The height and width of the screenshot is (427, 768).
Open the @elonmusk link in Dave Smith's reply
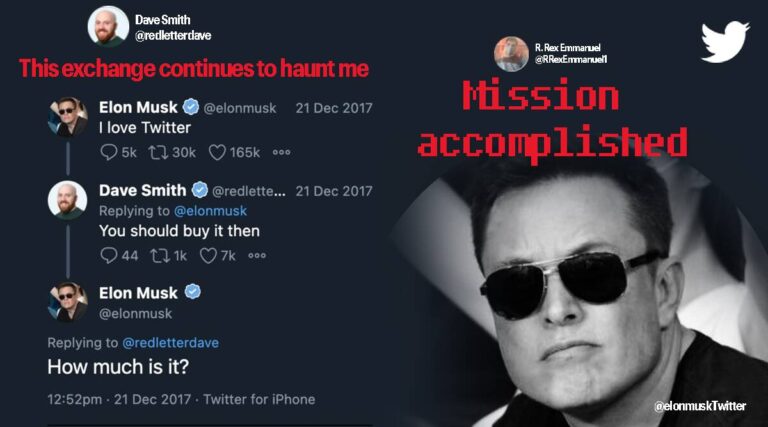coord(211,211)
